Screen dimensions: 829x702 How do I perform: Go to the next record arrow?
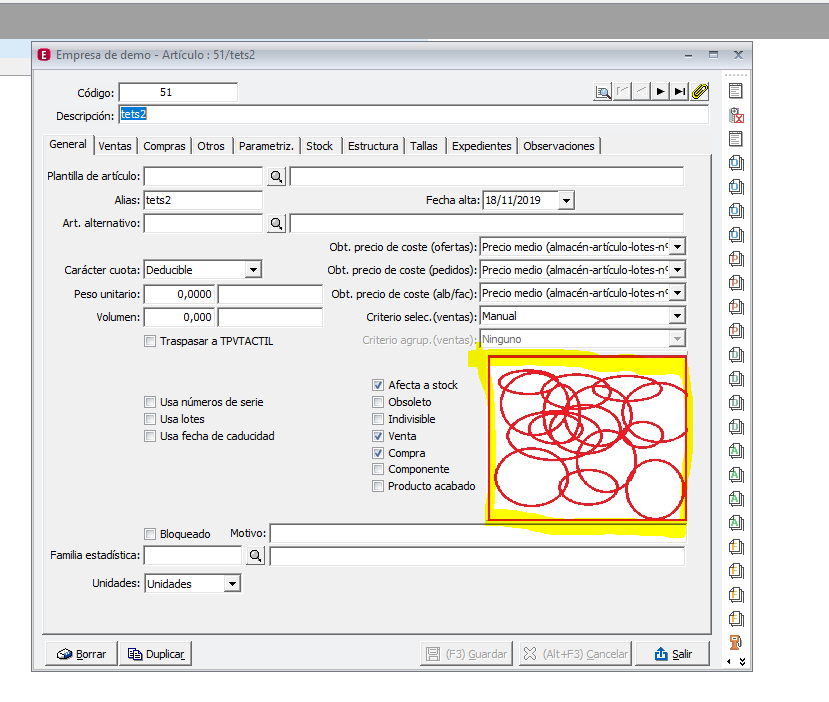point(660,91)
